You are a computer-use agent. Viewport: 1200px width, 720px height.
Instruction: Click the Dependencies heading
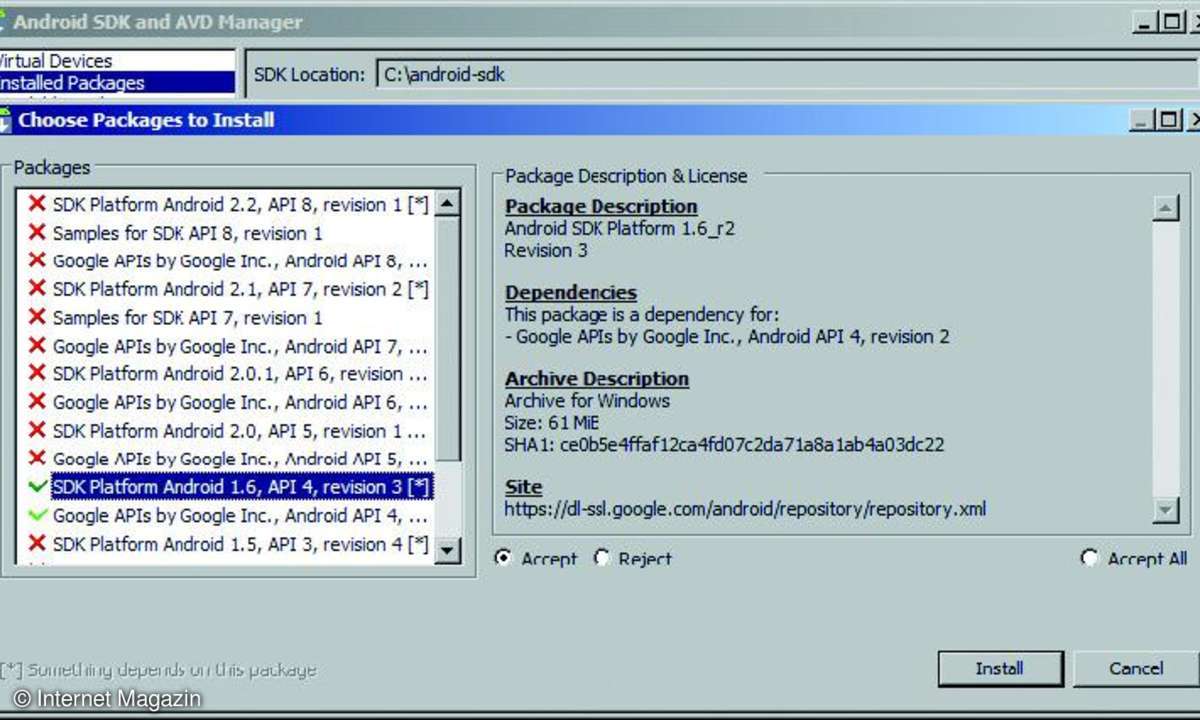pyautogui.click(x=570, y=292)
